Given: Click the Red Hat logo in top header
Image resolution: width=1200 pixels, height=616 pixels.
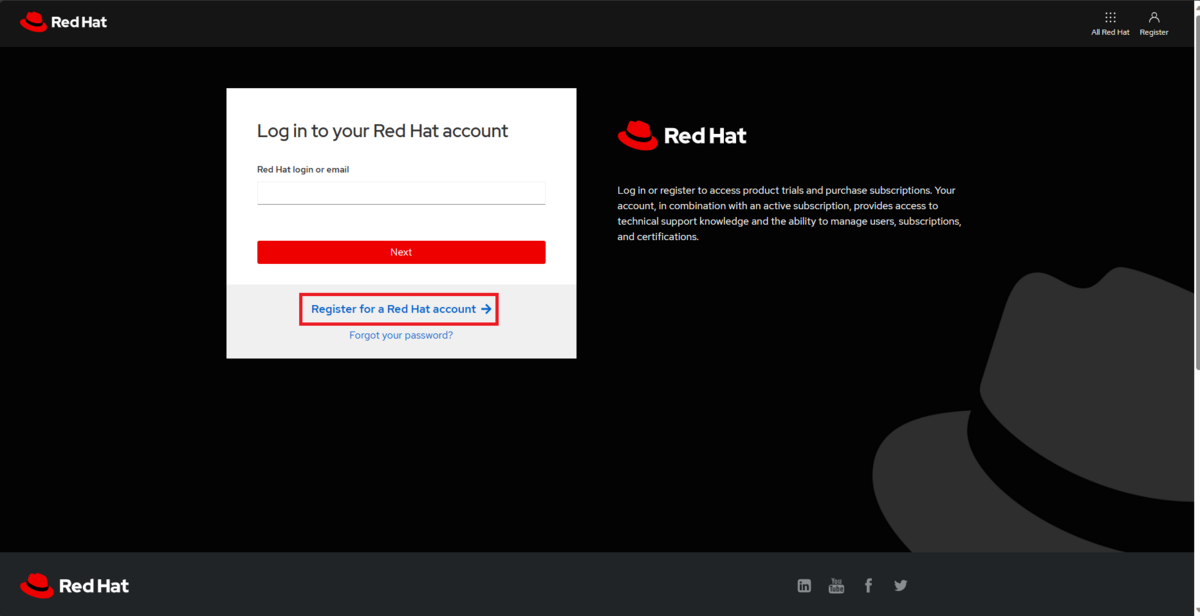Looking at the screenshot, I should coord(63,22).
